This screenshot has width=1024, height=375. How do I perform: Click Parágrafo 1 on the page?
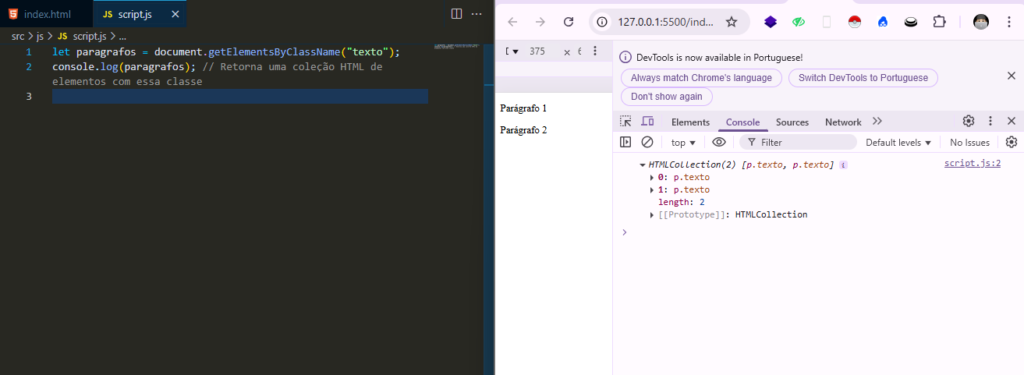pyautogui.click(x=523, y=108)
